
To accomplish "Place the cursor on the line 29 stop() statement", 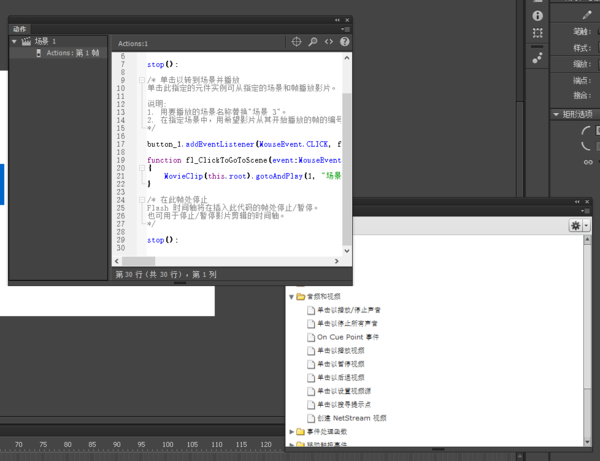I will coord(163,240).
